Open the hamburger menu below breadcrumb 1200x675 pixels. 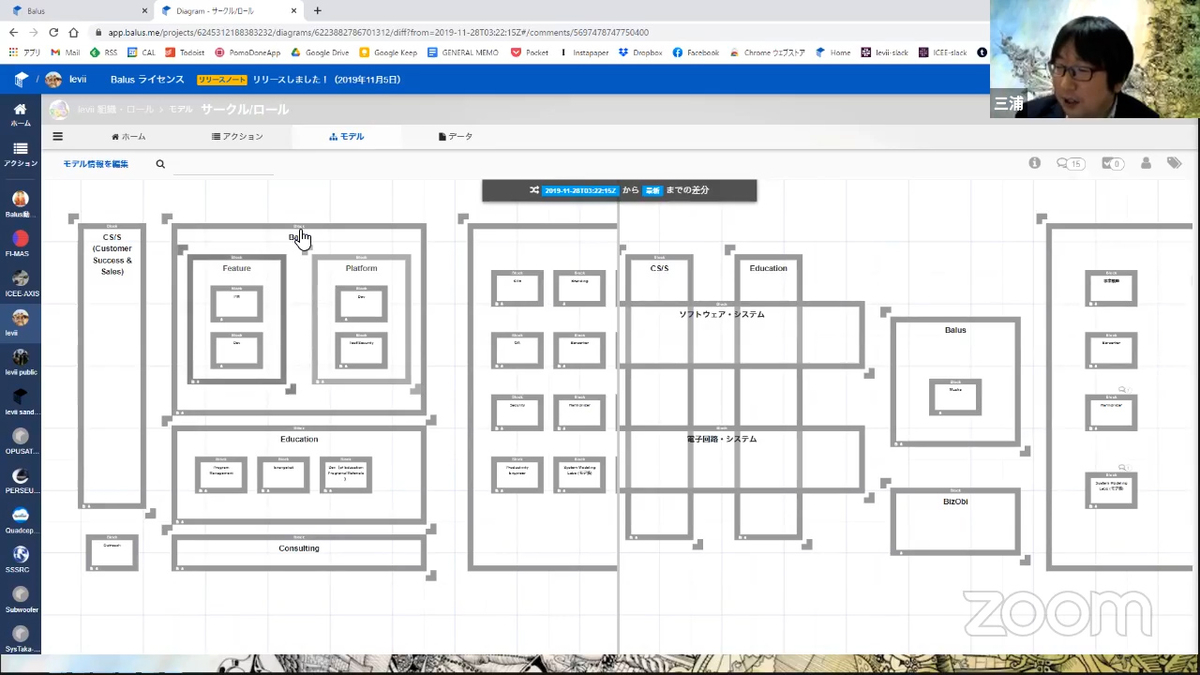(57, 136)
